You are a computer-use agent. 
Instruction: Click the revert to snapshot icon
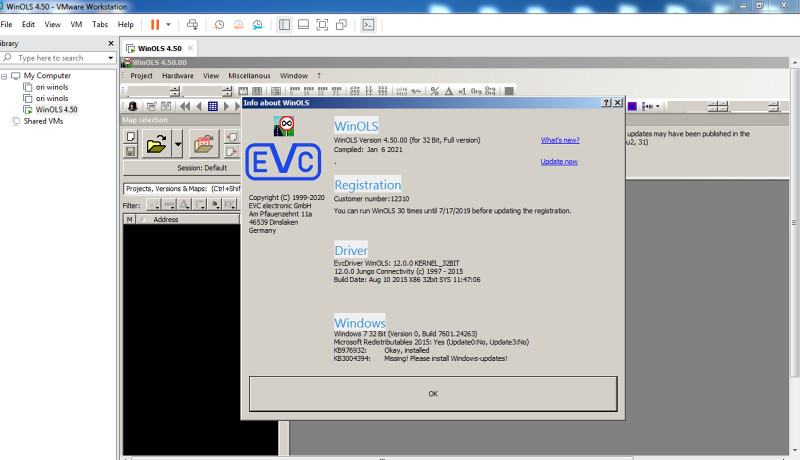click(x=238, y=24)
